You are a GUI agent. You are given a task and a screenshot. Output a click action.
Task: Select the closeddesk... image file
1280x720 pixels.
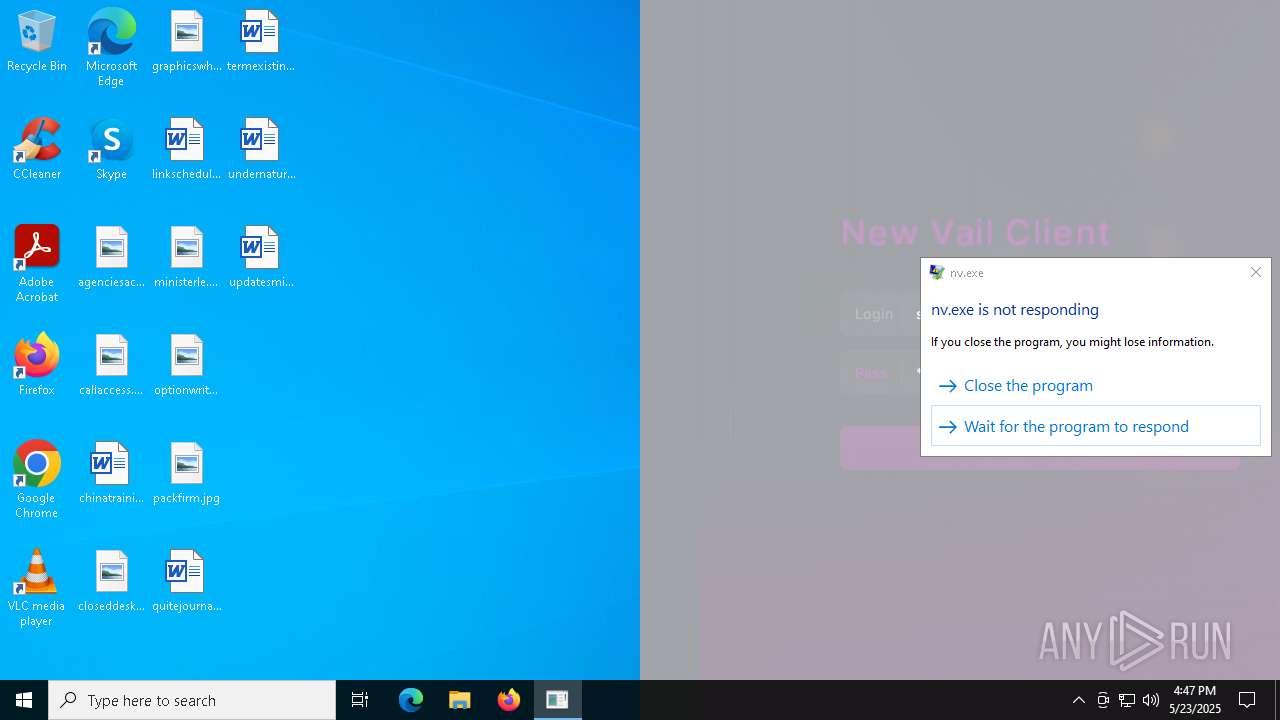(111, 582)
